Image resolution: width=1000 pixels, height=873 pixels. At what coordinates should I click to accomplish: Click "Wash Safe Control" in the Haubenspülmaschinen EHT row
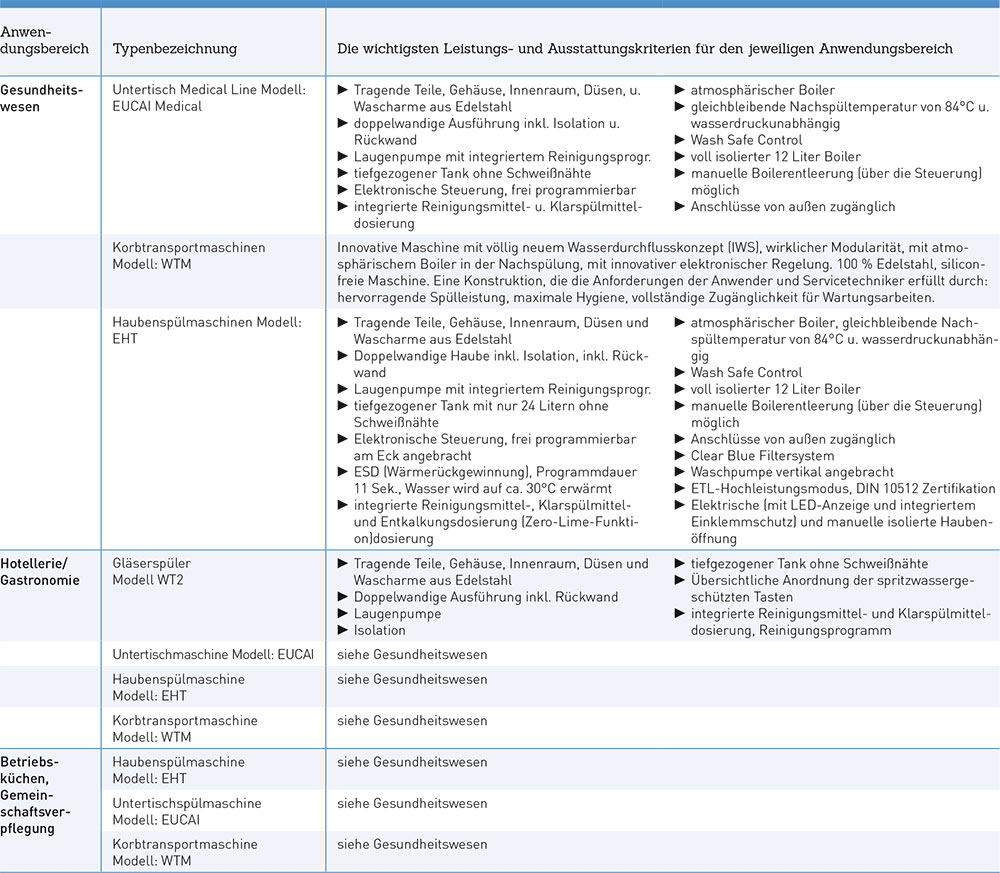(746, 372)
